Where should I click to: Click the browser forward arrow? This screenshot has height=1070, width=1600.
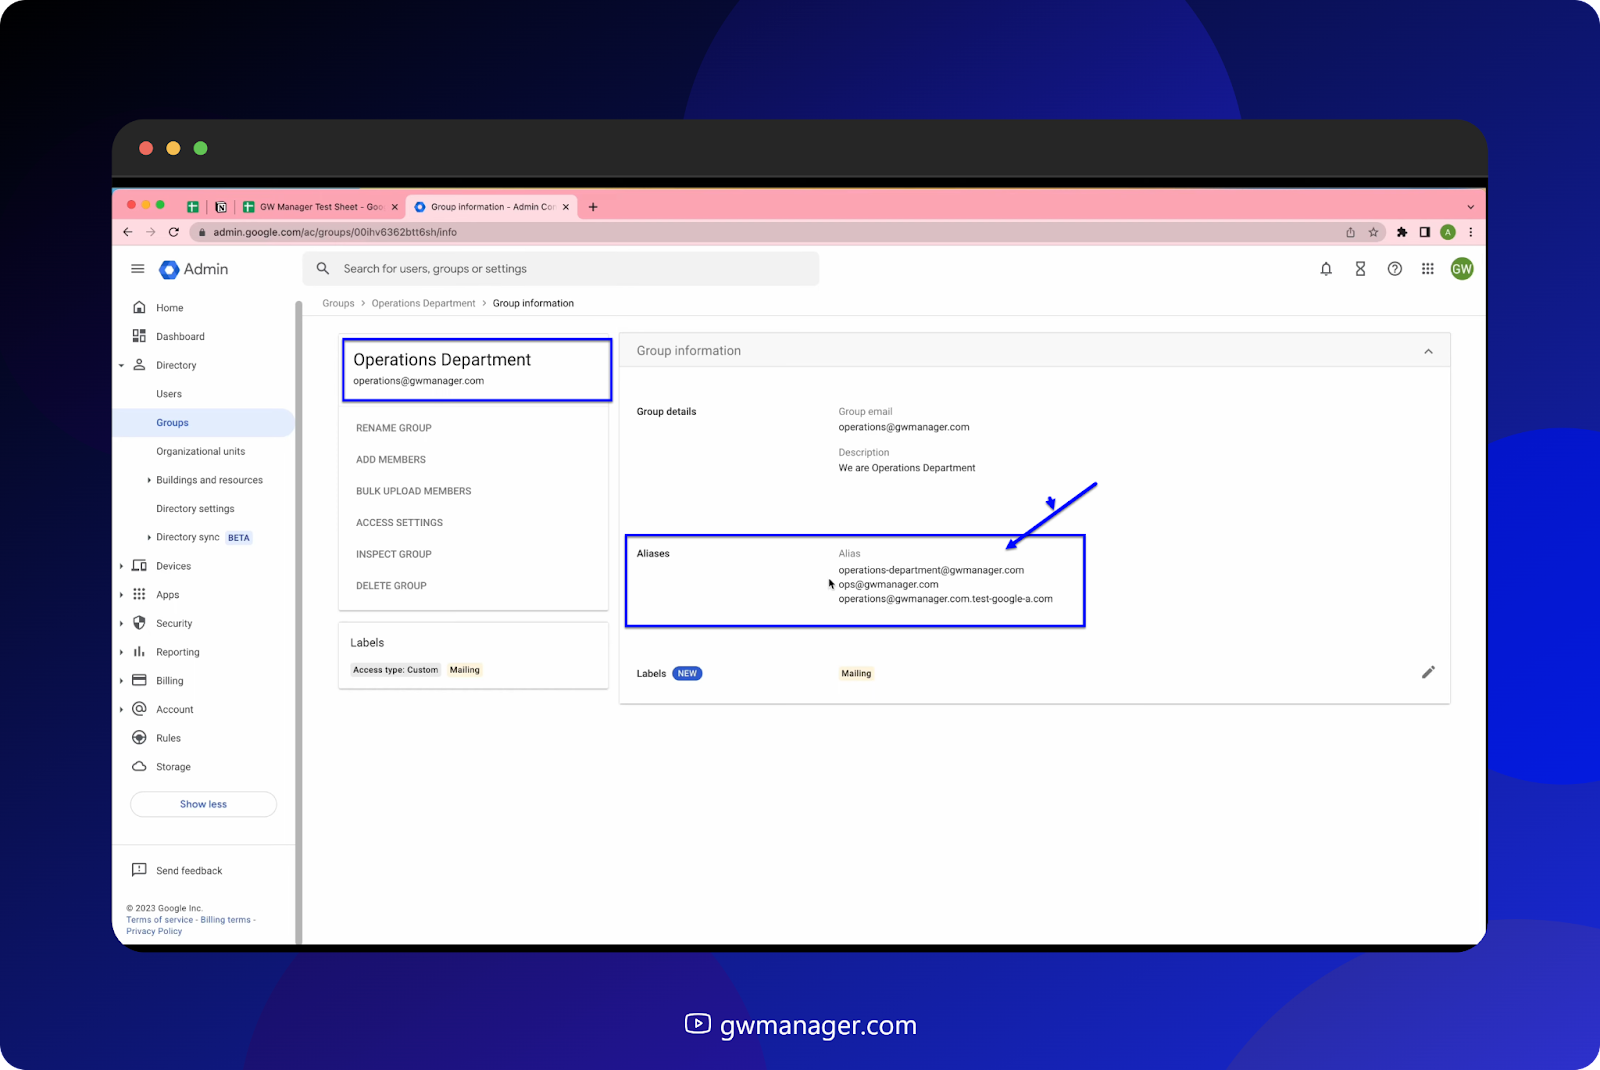151,232
